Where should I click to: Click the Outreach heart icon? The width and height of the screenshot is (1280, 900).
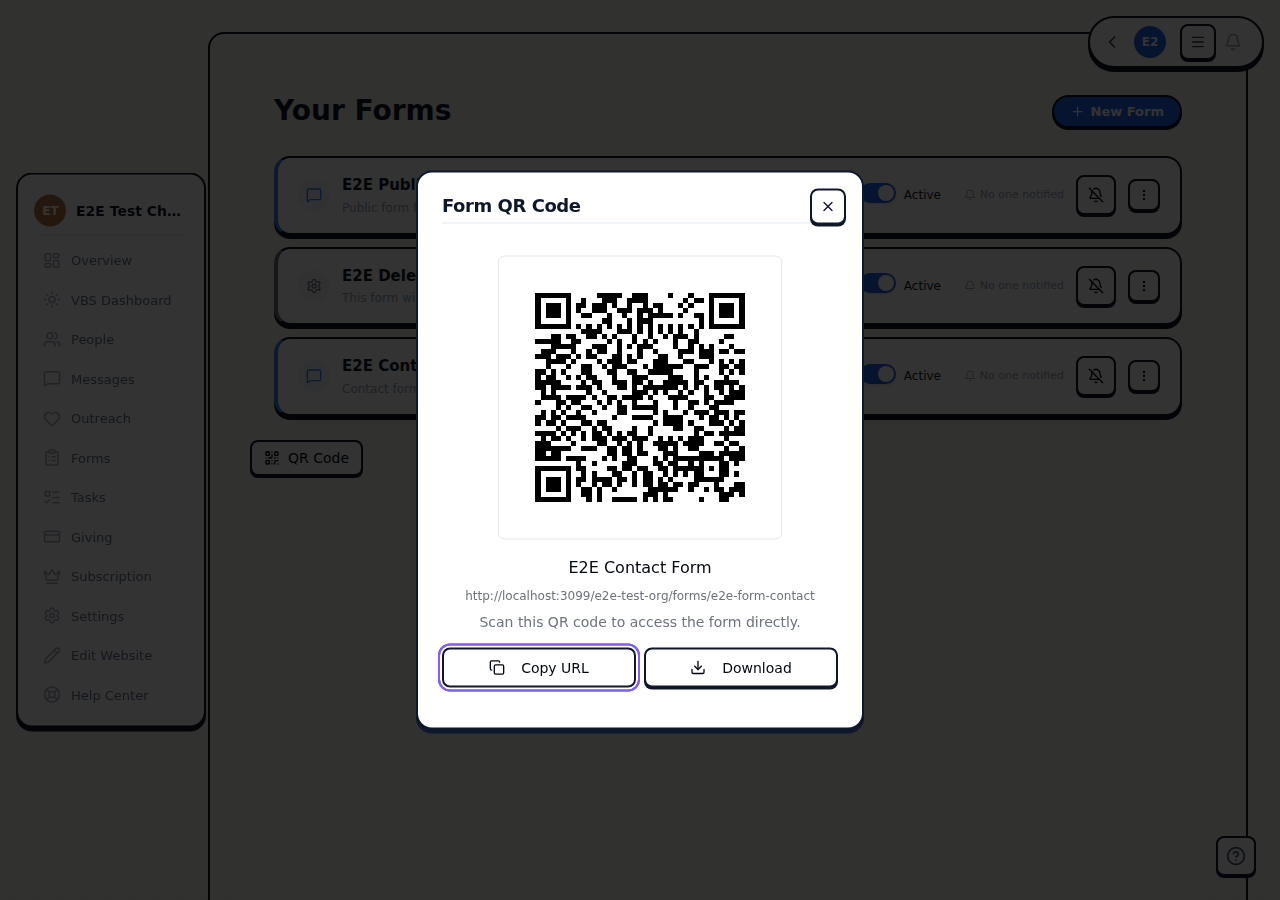pos(52,419)
